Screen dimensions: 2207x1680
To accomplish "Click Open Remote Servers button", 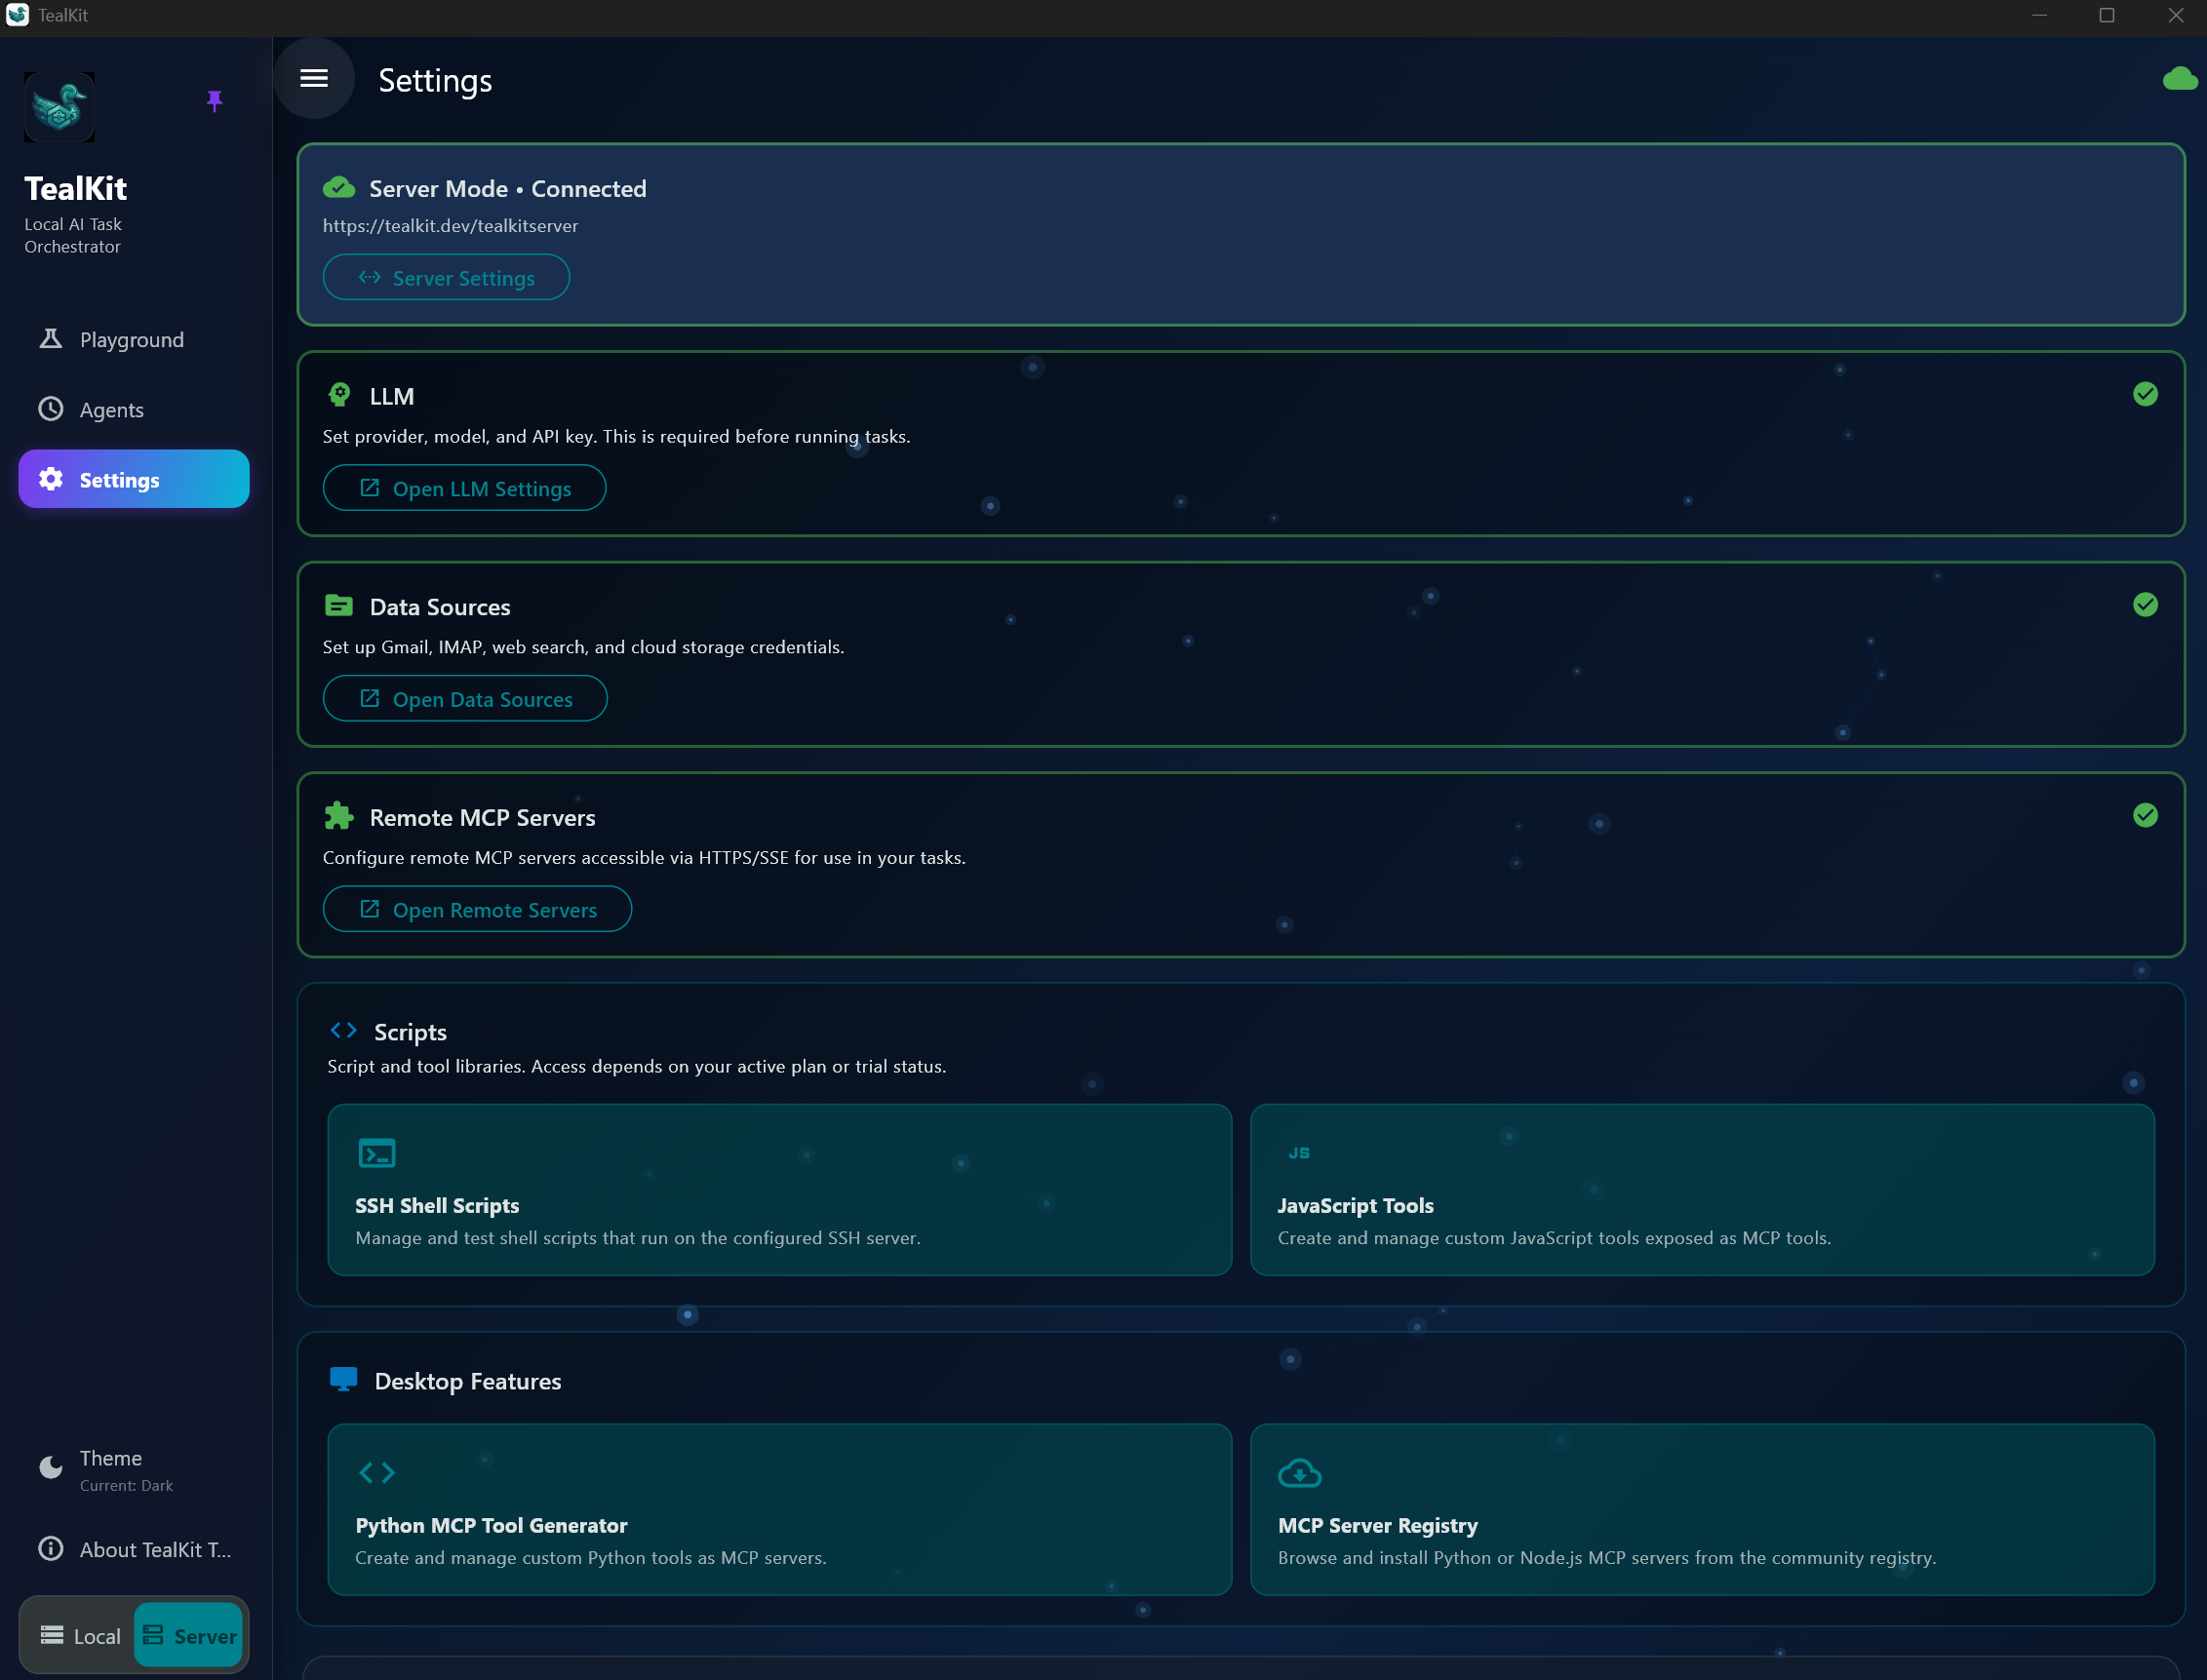I will point(477,909).
